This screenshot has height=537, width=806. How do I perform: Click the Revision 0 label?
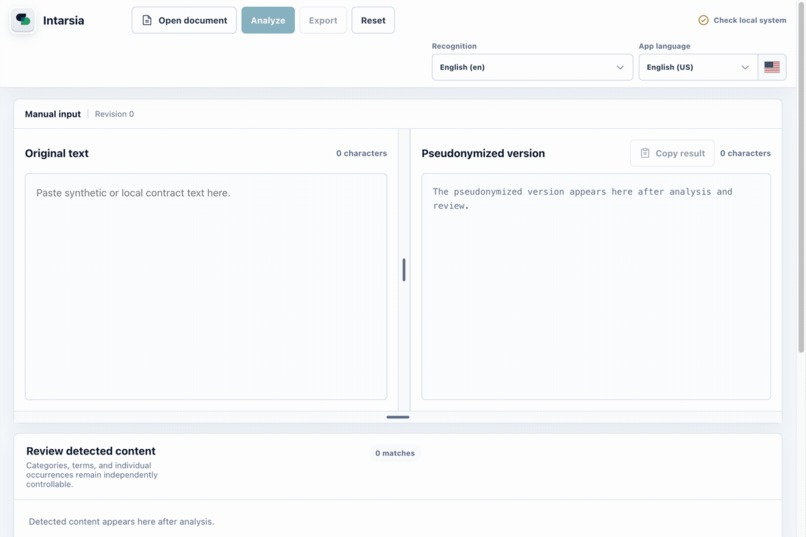coord(114,114)
